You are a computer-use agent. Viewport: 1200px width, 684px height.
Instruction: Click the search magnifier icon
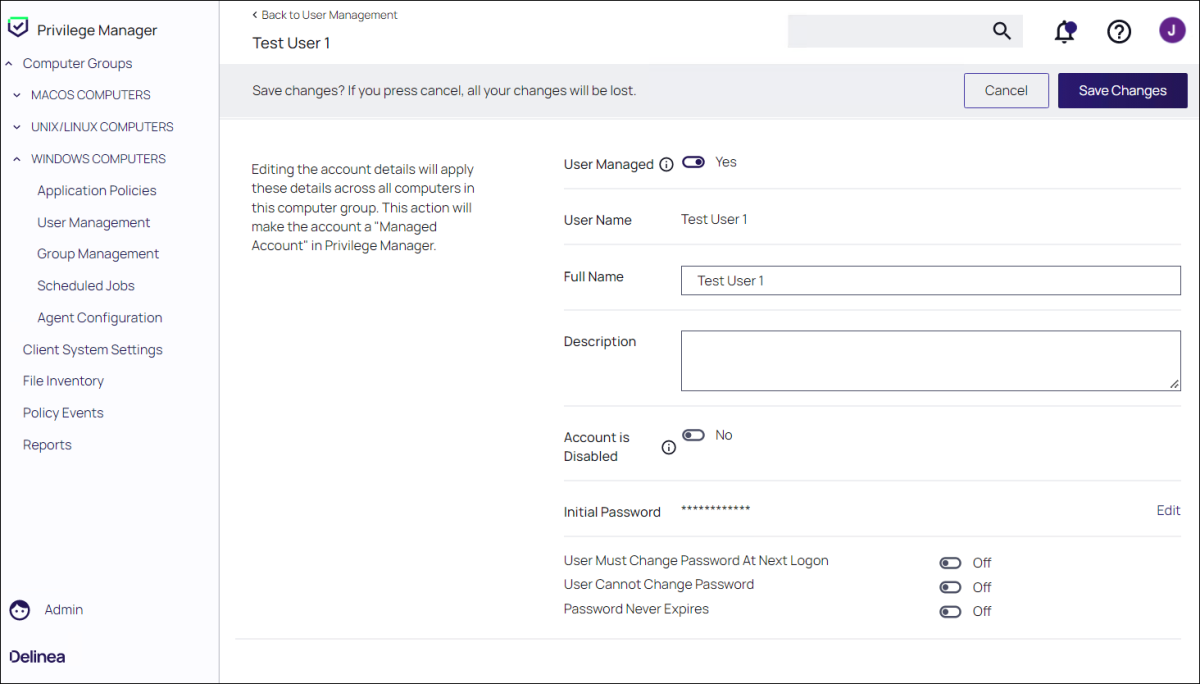[x=1001, y=31]
